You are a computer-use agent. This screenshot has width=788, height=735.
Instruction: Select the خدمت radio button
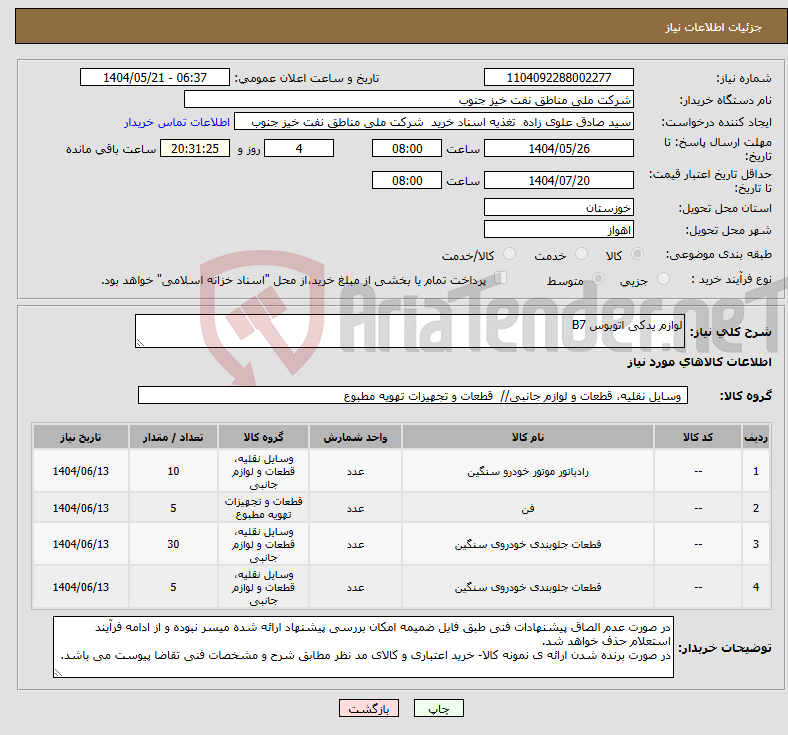coord(581,254)
